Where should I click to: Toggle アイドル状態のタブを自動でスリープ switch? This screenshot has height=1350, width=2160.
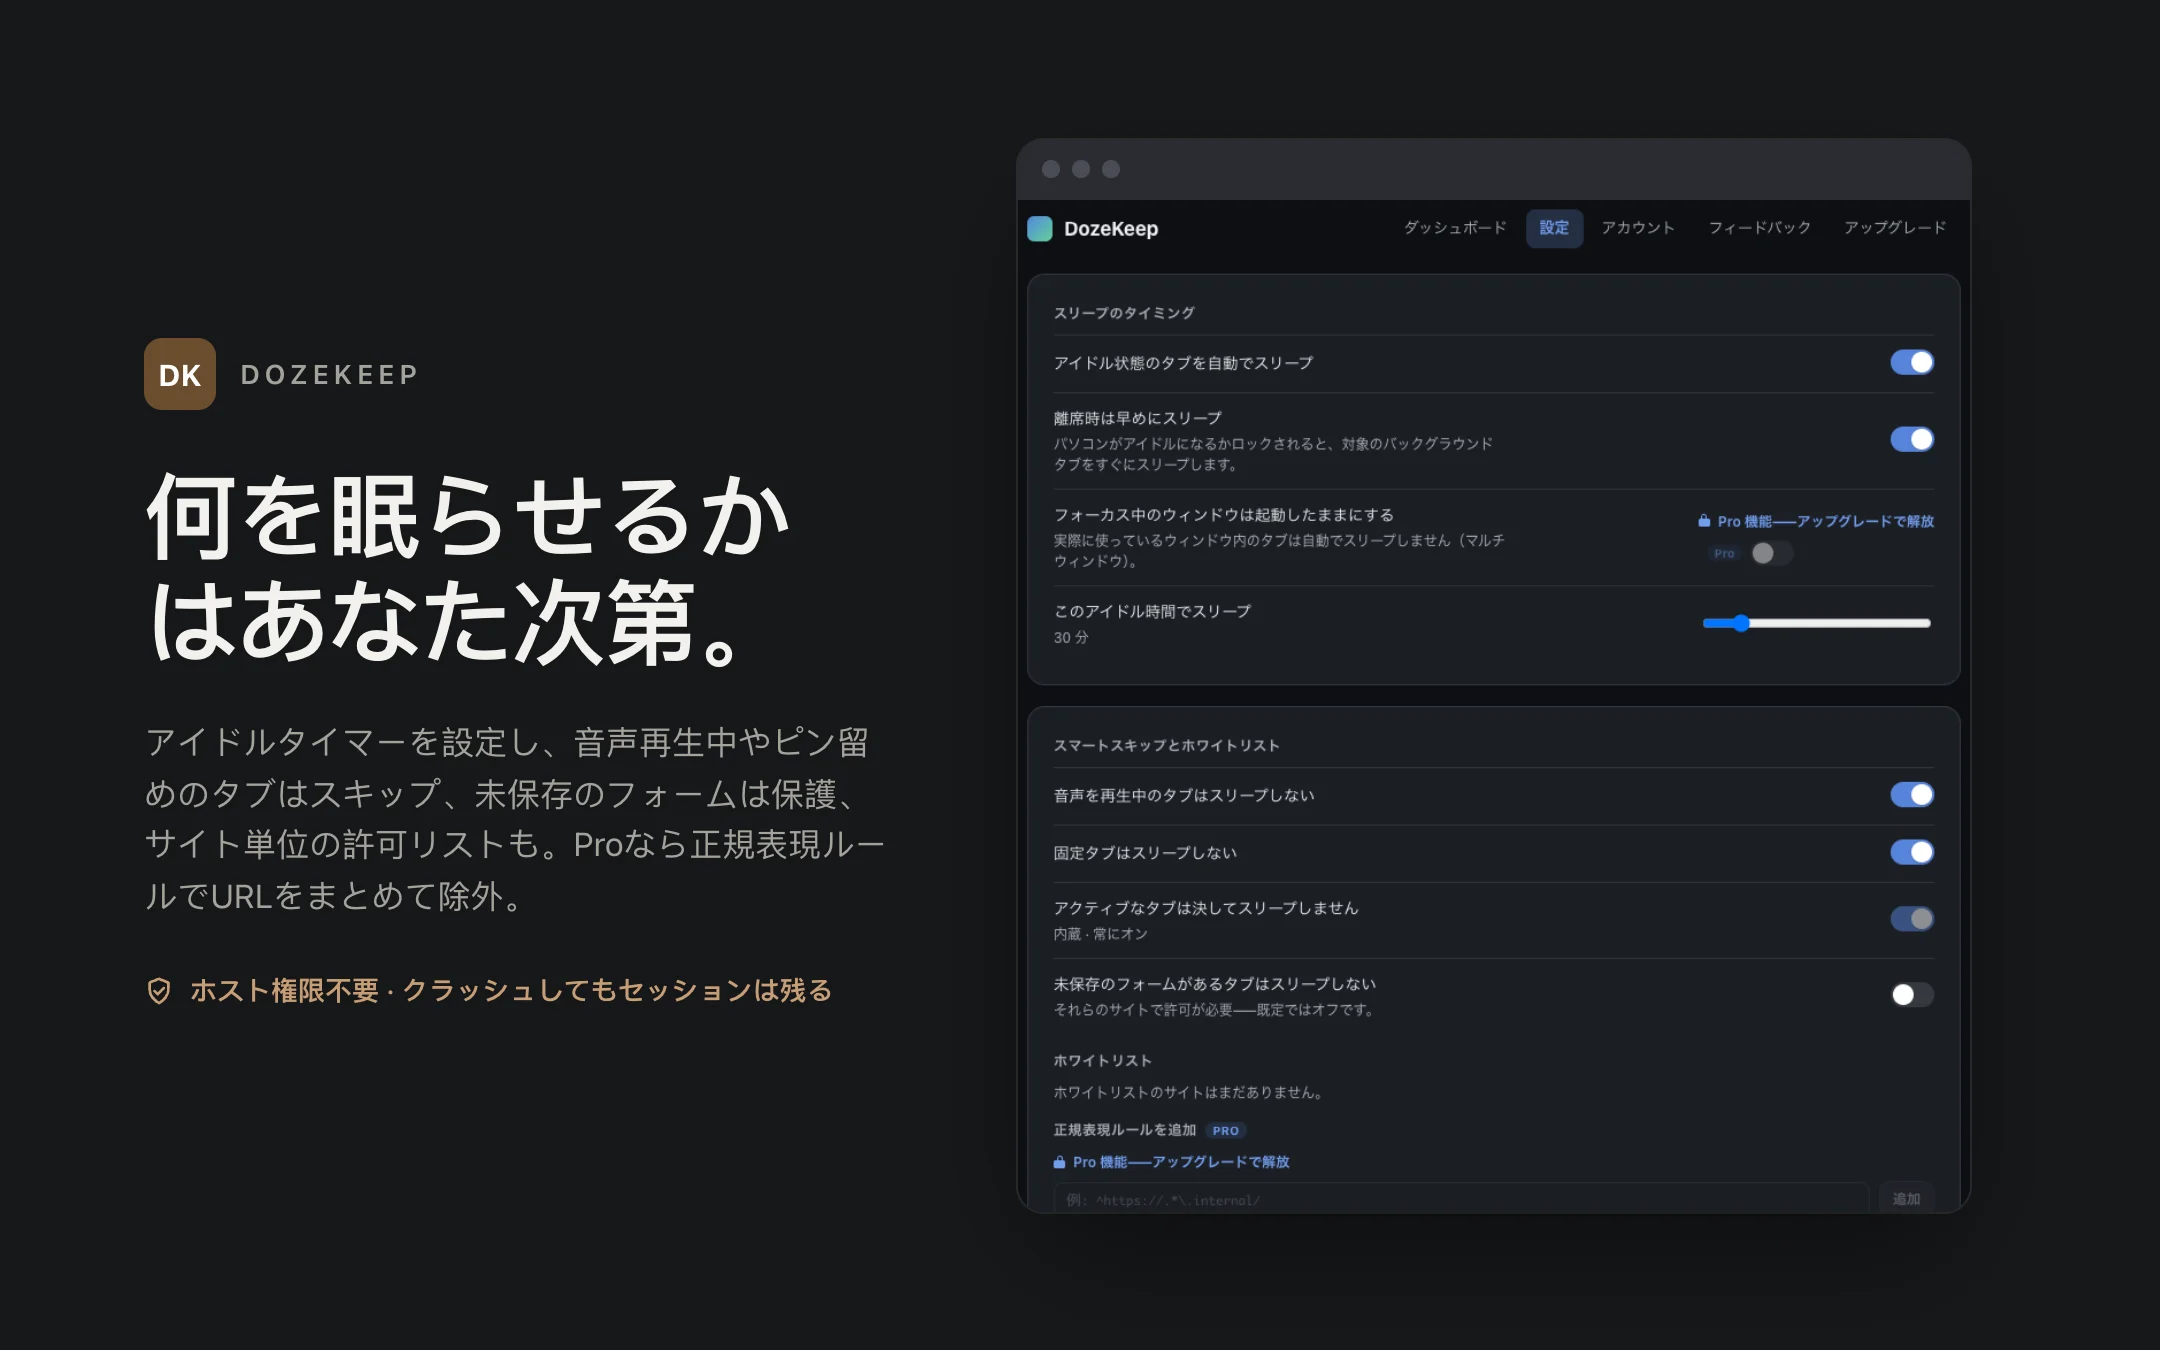[1912, 362]
